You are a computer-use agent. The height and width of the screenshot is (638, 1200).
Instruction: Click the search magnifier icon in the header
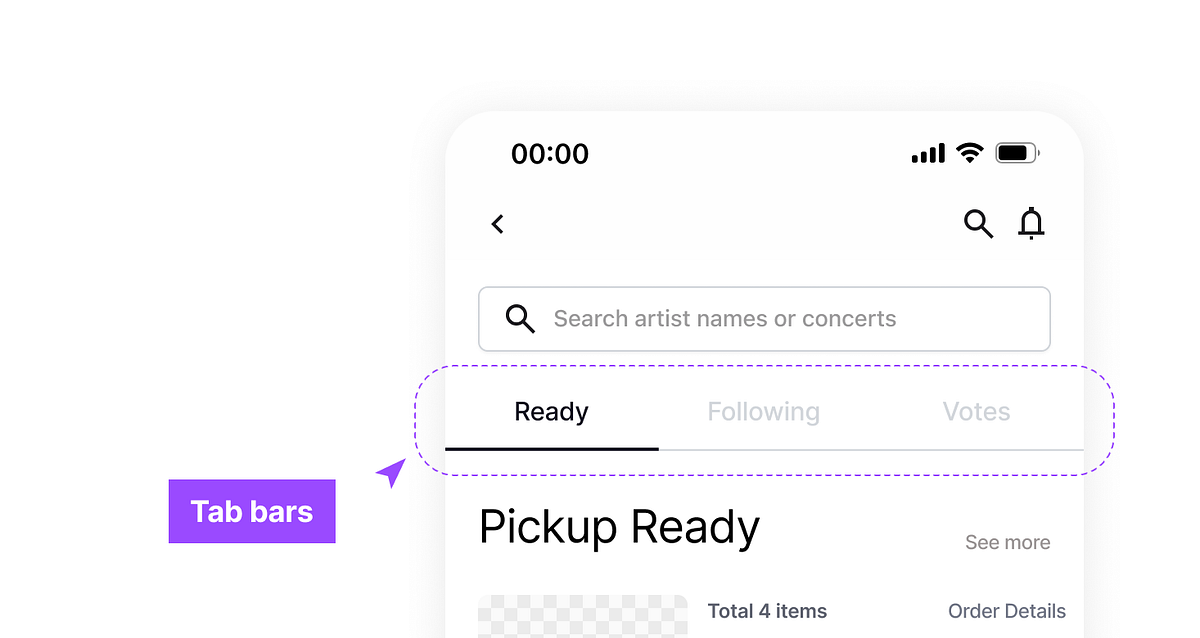[978, 224]
